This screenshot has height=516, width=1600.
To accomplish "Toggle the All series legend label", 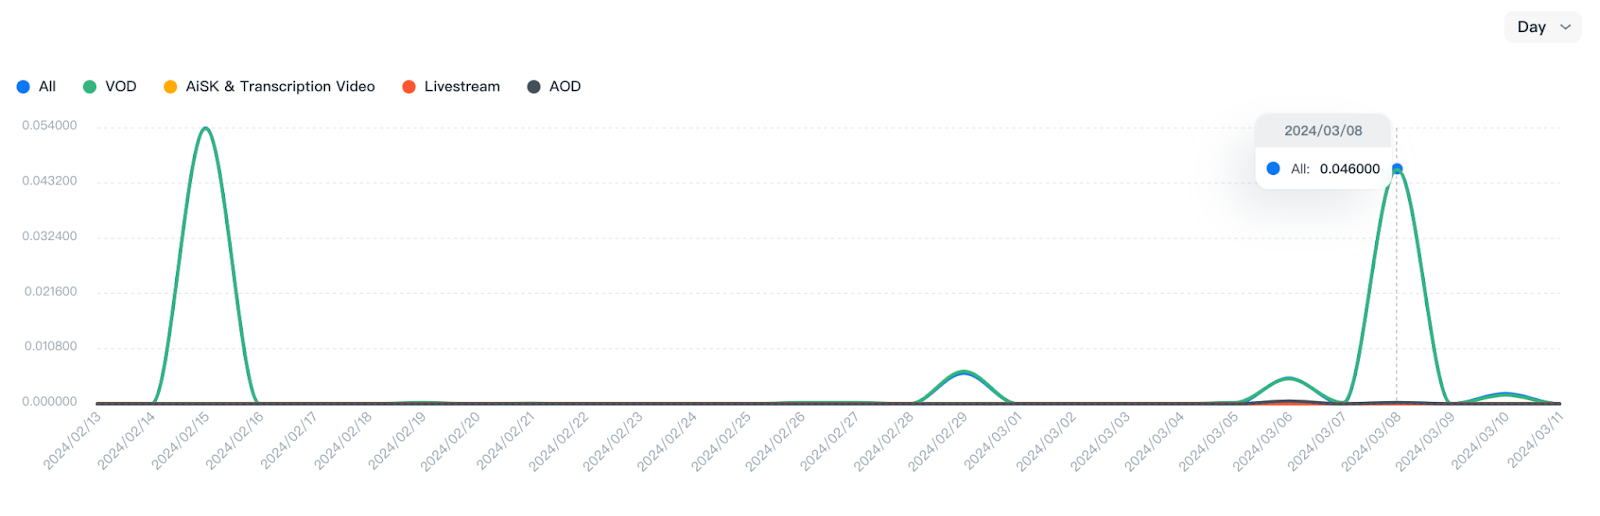I will click(x=47, y=87).
